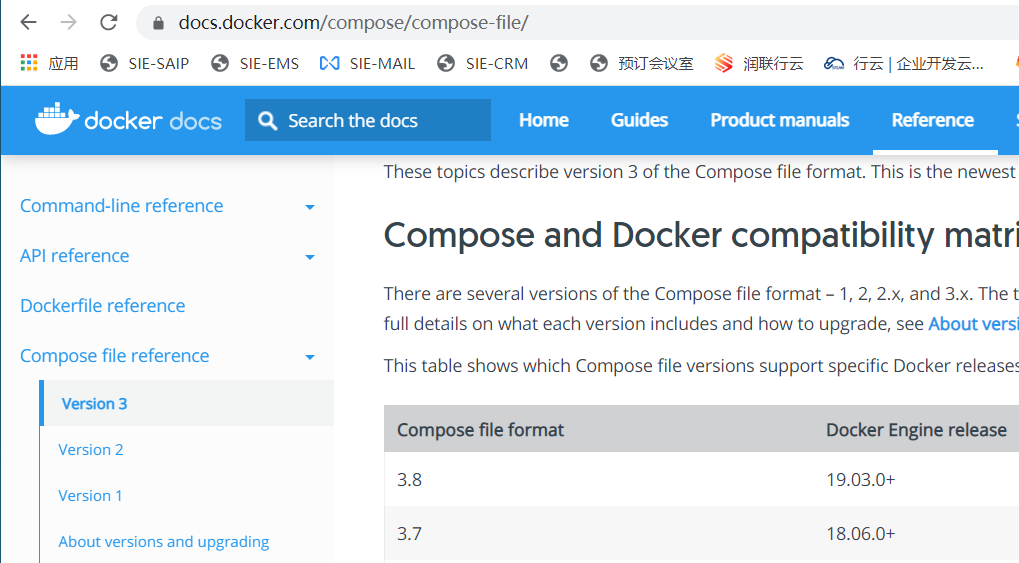The height and width of the screenshot is (563, 1019).
Task: Click the Docker docs whale logo
Action: (57, 120)
